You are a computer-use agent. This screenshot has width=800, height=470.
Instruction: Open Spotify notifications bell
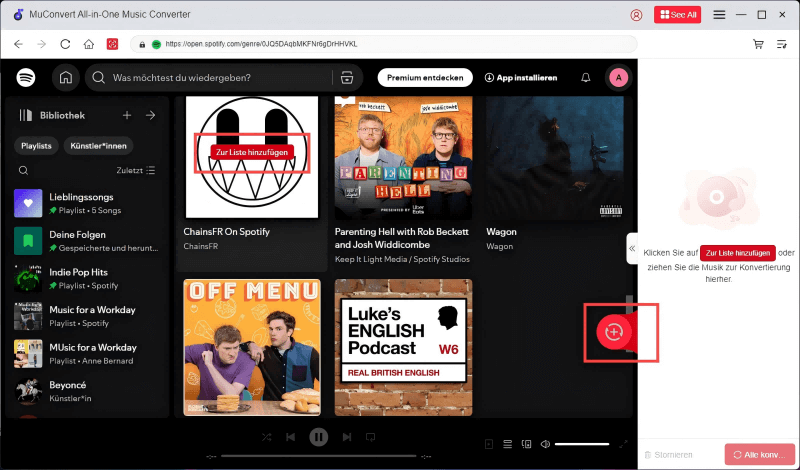[586, 77]
